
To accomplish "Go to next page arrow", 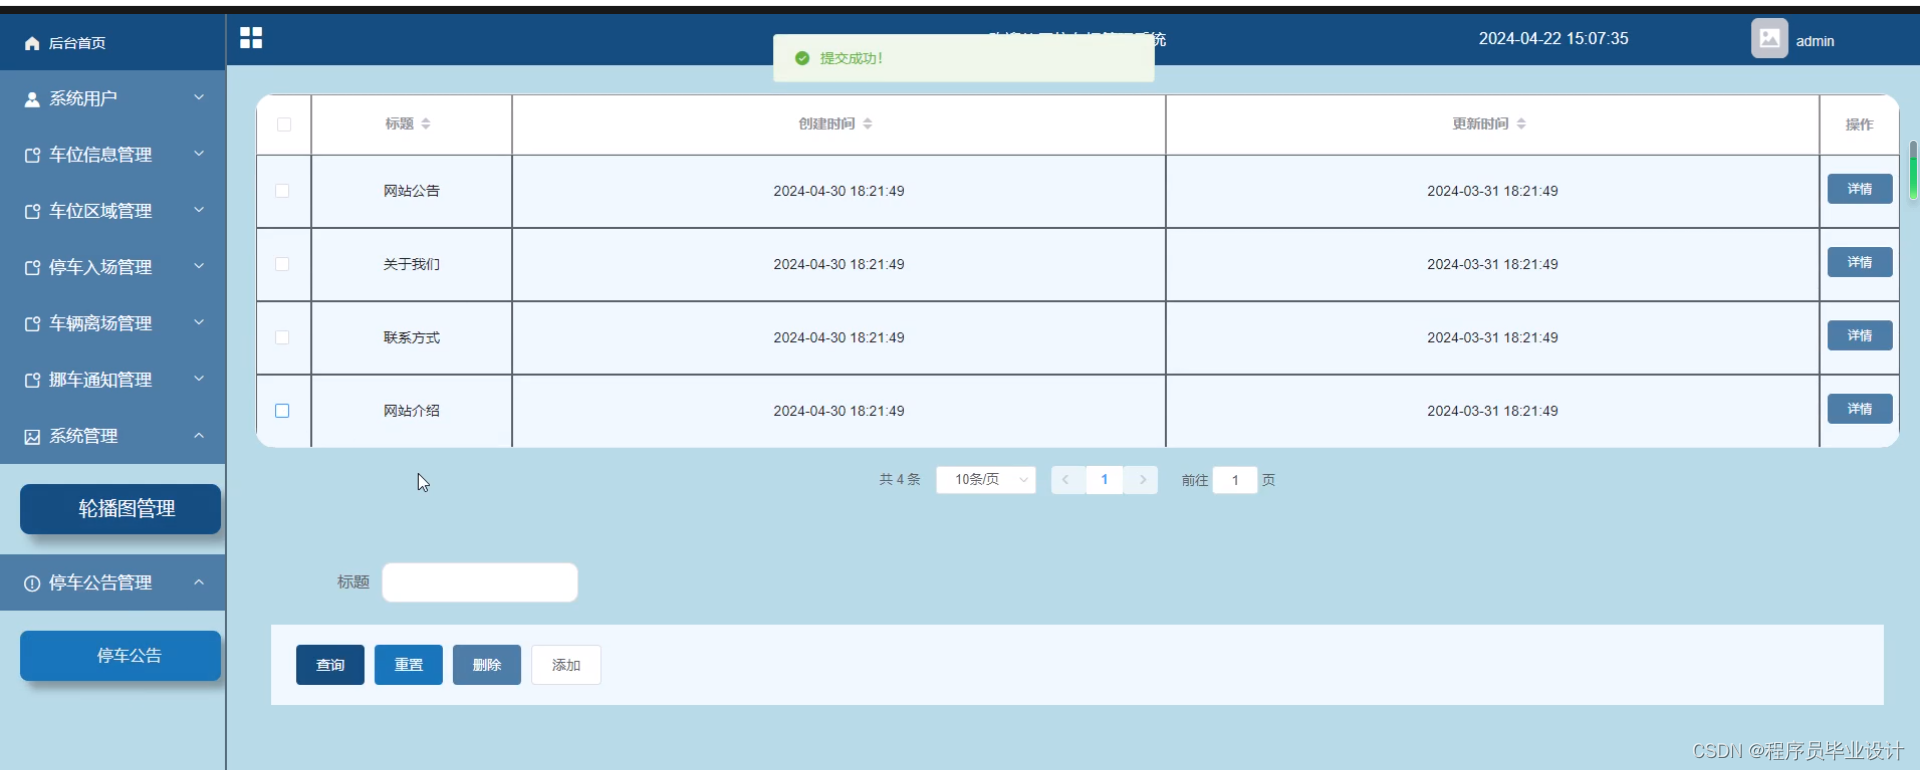I will [1143, 480].
